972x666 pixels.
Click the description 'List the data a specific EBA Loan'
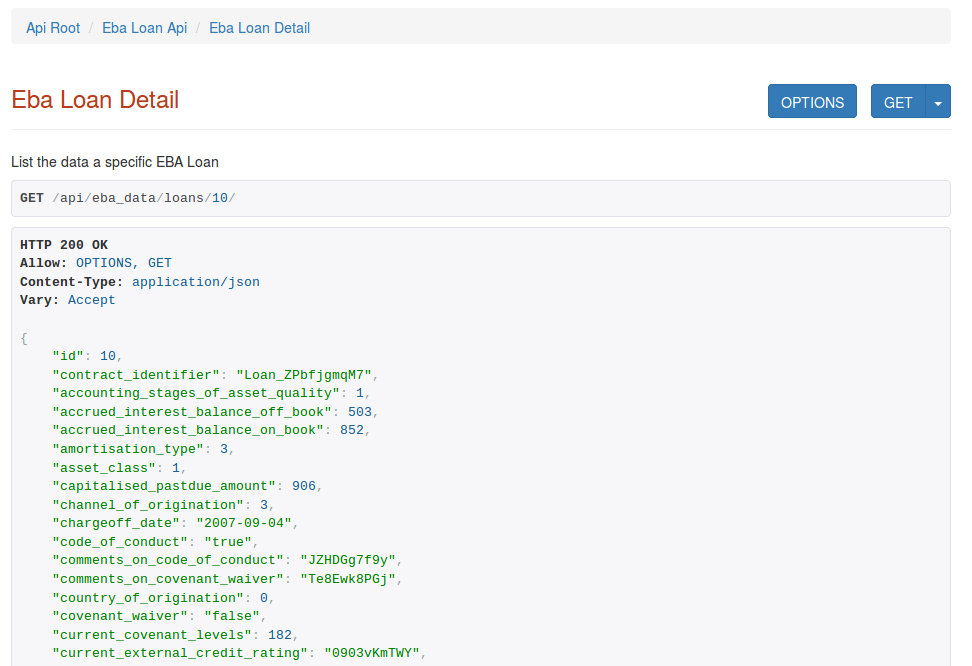[115, 161]
